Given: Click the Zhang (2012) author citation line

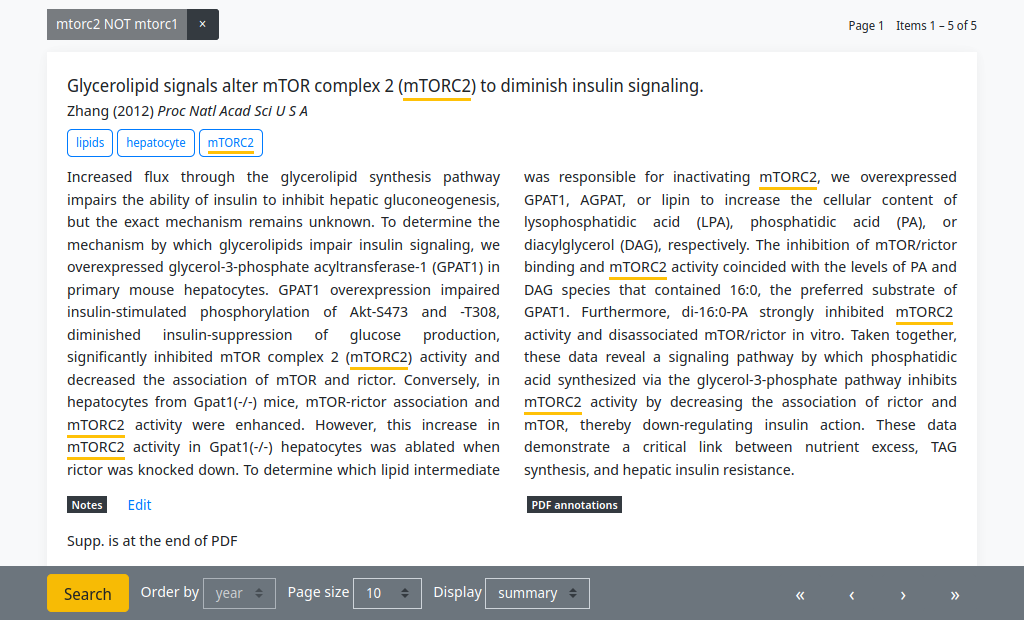Looking at the screenshot, I should click(x=187, y=111).
